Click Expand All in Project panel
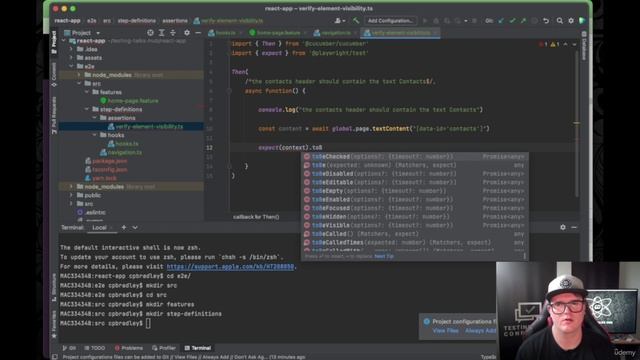 162,33
